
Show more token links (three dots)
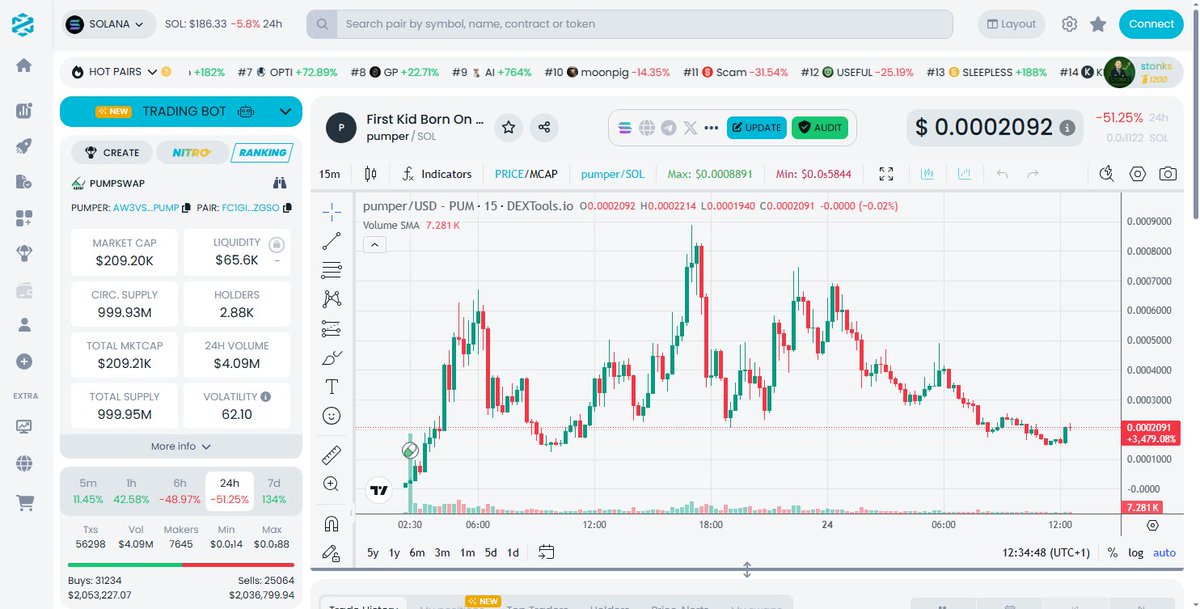point(711,128)
